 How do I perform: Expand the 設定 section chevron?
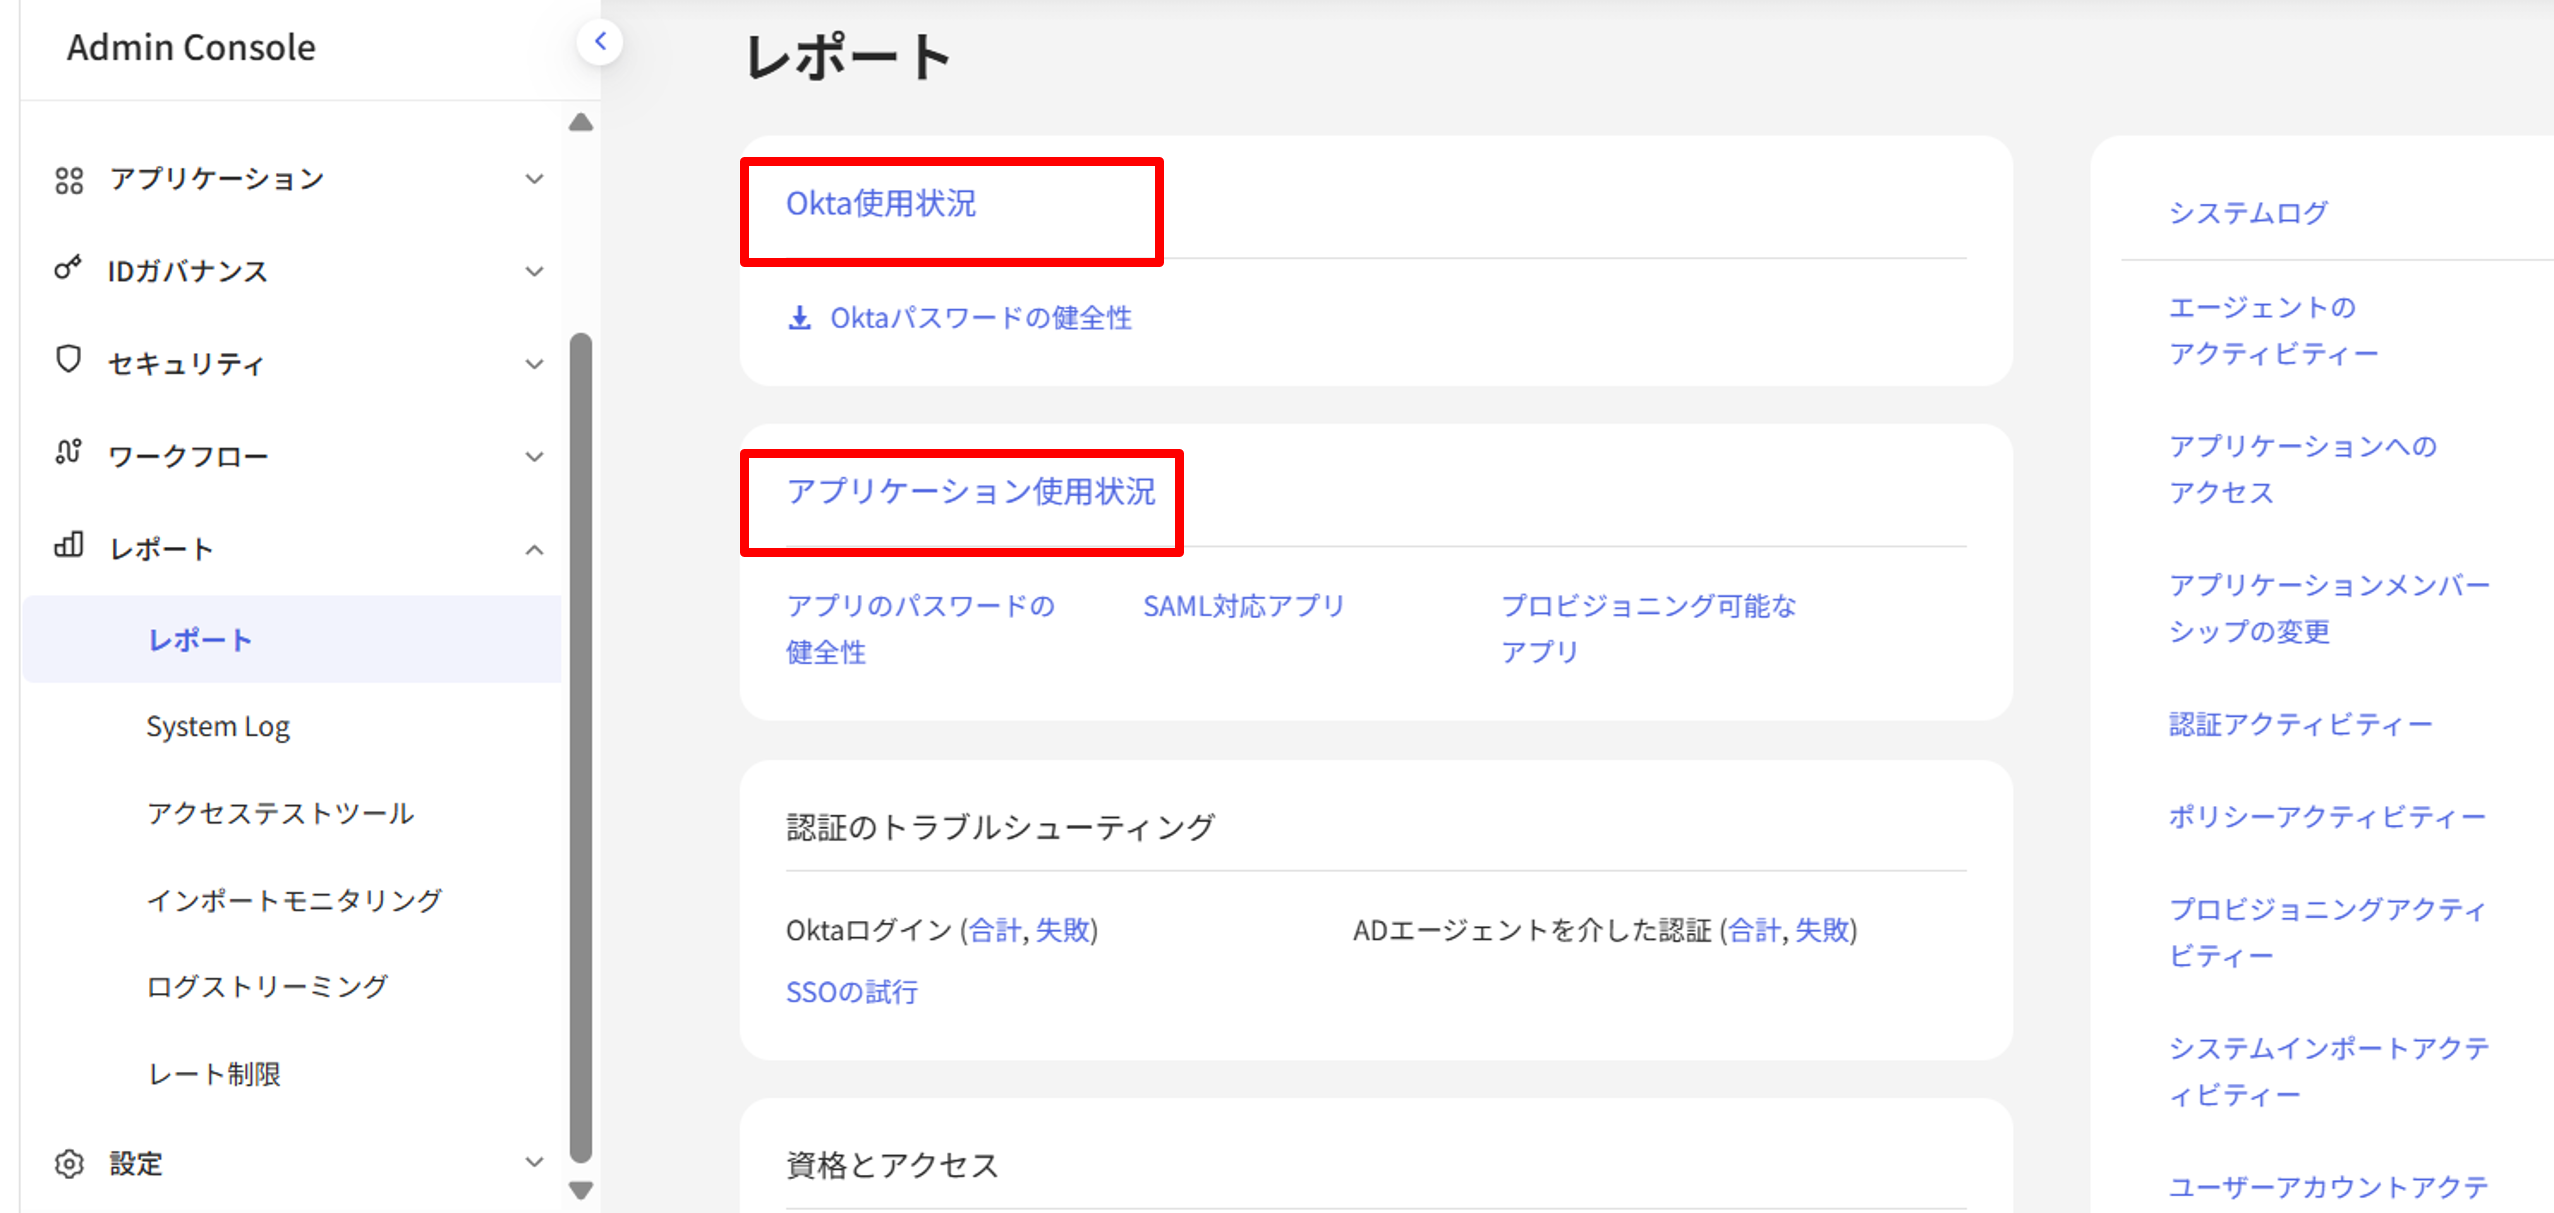tap(535, 1162)
